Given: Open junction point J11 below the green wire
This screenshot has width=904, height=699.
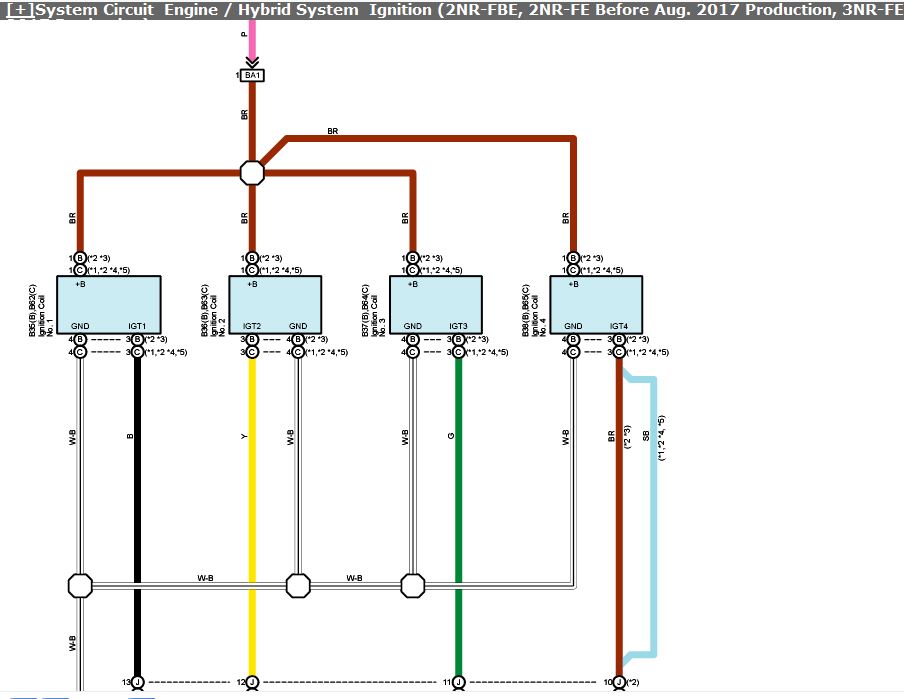Looking at the screenshot, I should tap(460, 682).
